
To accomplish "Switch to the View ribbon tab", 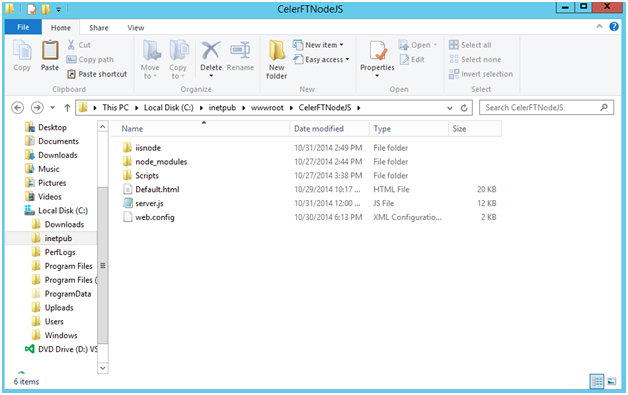I will coord(135,28).
